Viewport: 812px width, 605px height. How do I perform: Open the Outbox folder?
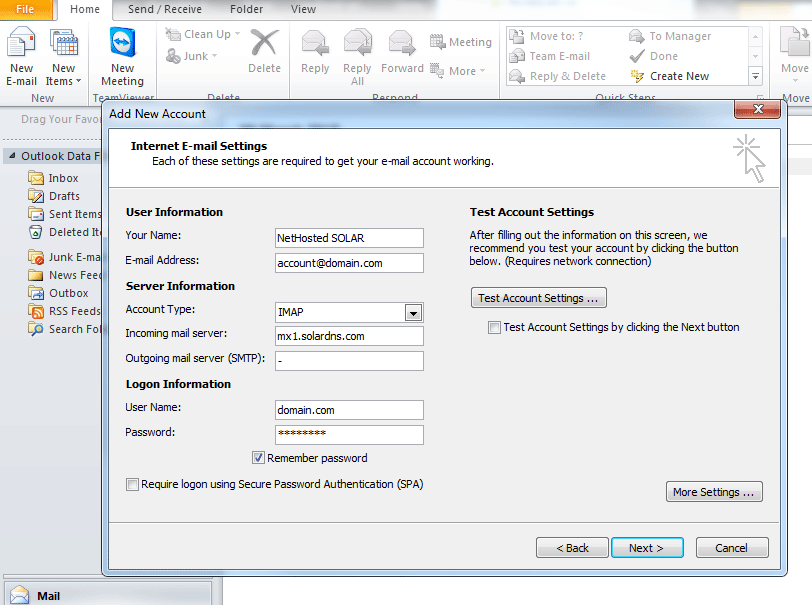click(x=59, y=293)
